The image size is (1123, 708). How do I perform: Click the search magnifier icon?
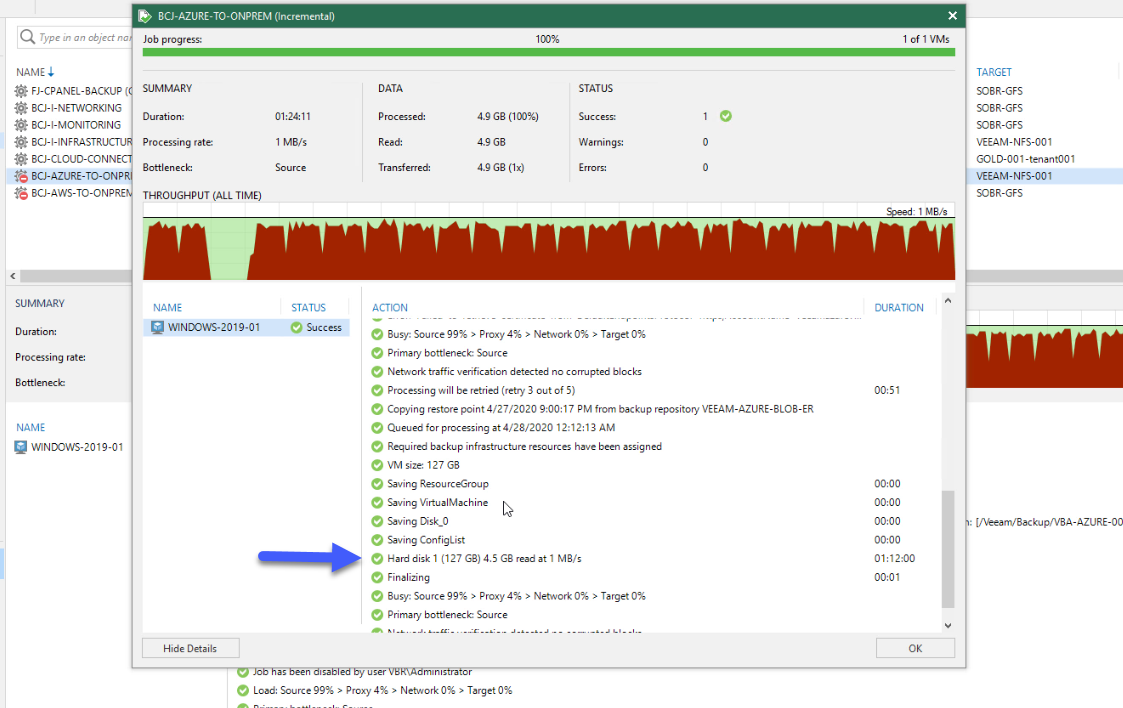27,37
